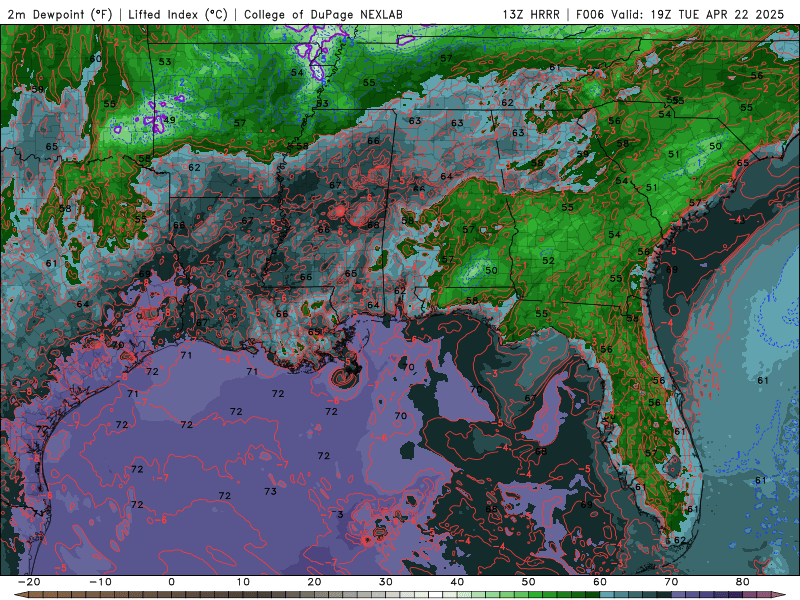Click the 52 dewpoint value over Georgia
Image resolution: width=800 pixels, height=600 pixels.
548,260
